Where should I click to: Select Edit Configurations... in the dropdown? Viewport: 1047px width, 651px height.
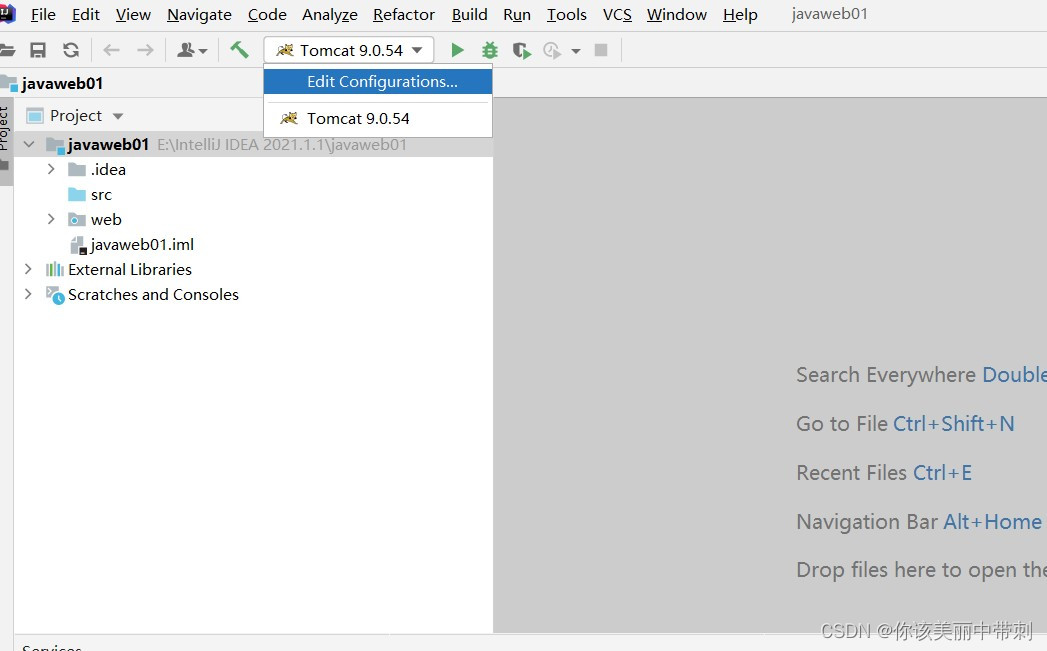click(378, 81)
